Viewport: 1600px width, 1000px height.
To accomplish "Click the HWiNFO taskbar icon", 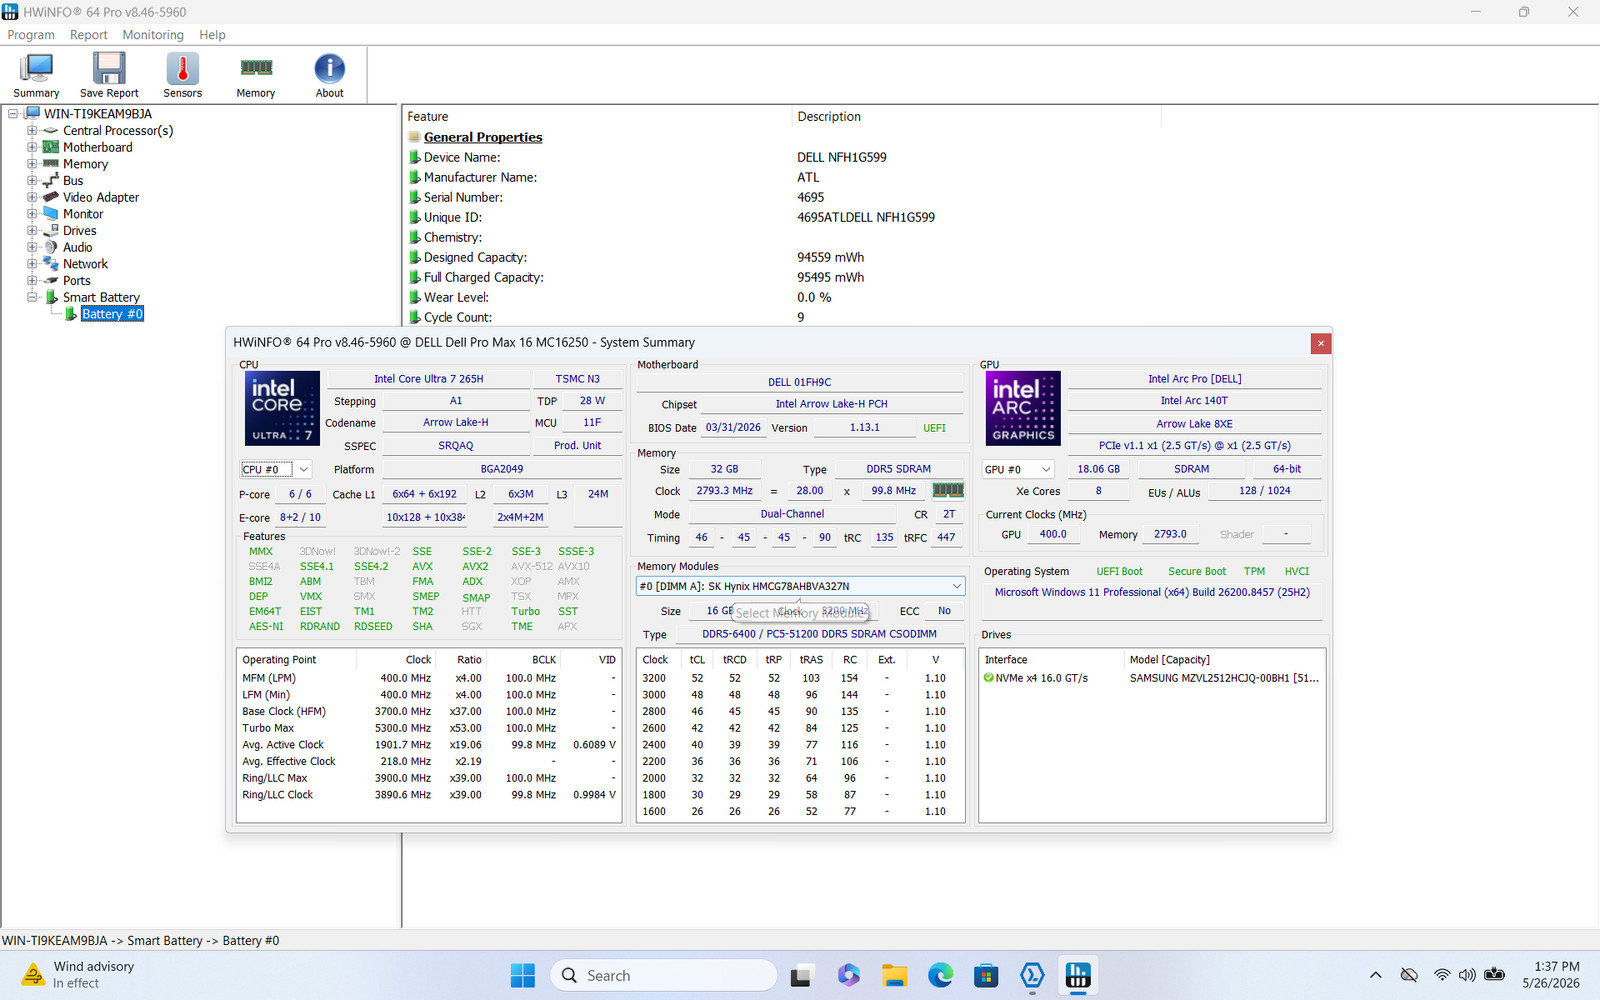I will [x=1078, y=976].
